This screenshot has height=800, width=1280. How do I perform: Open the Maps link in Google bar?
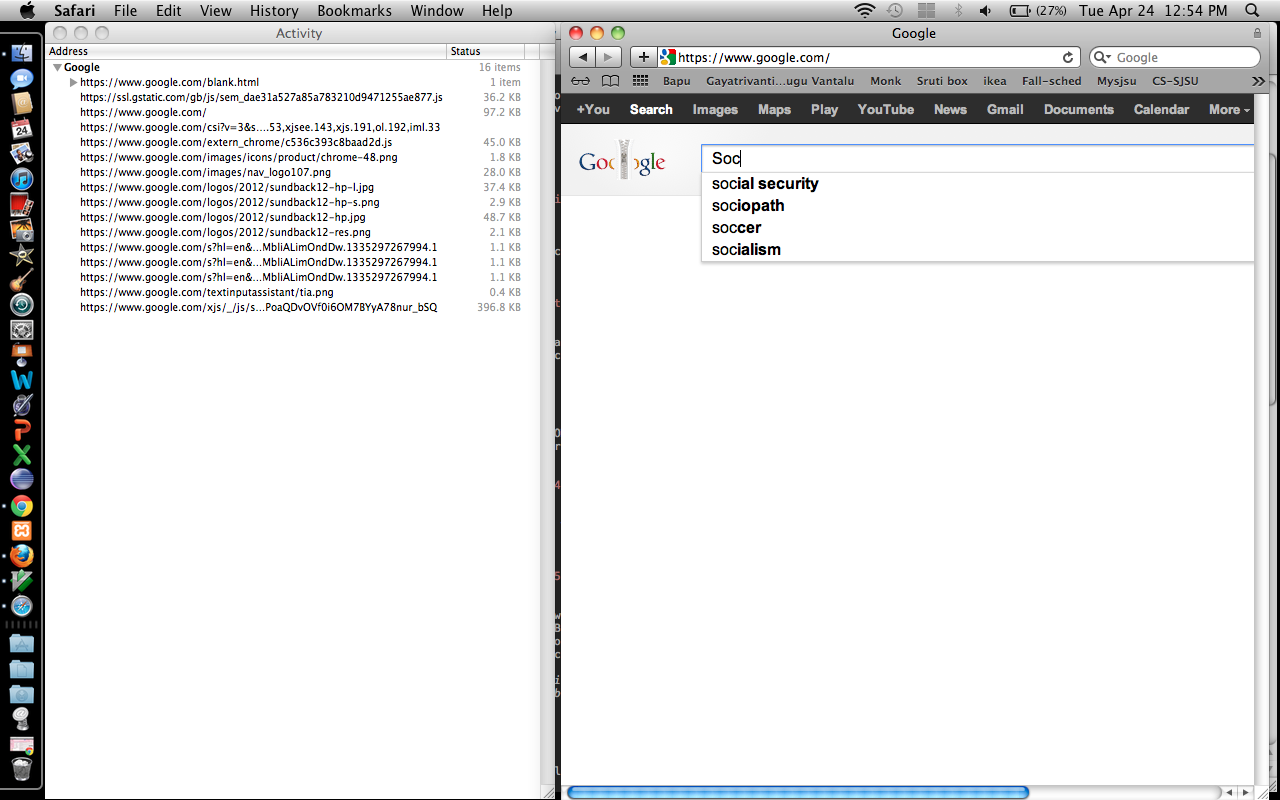tap(774, 109)
